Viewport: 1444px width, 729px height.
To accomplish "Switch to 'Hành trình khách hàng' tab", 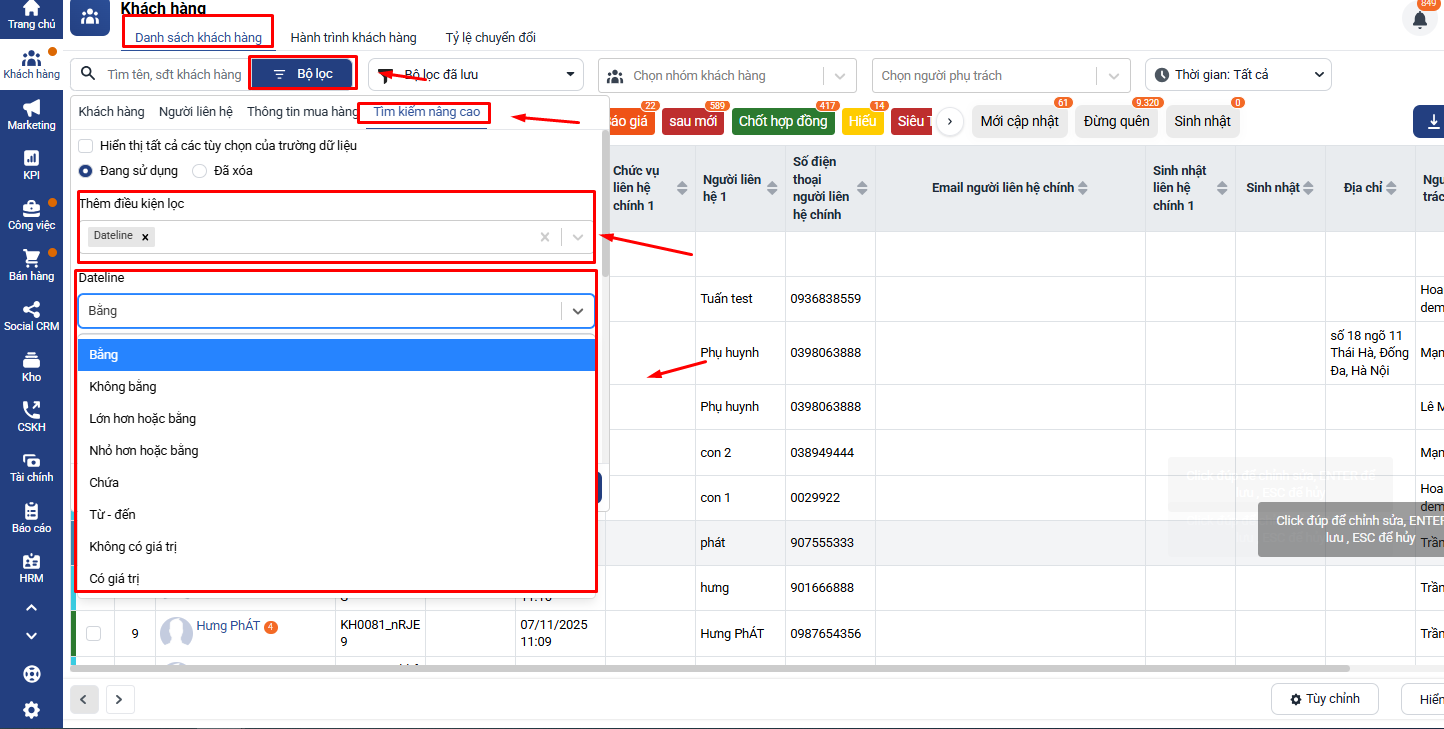I will click(353, 38).
